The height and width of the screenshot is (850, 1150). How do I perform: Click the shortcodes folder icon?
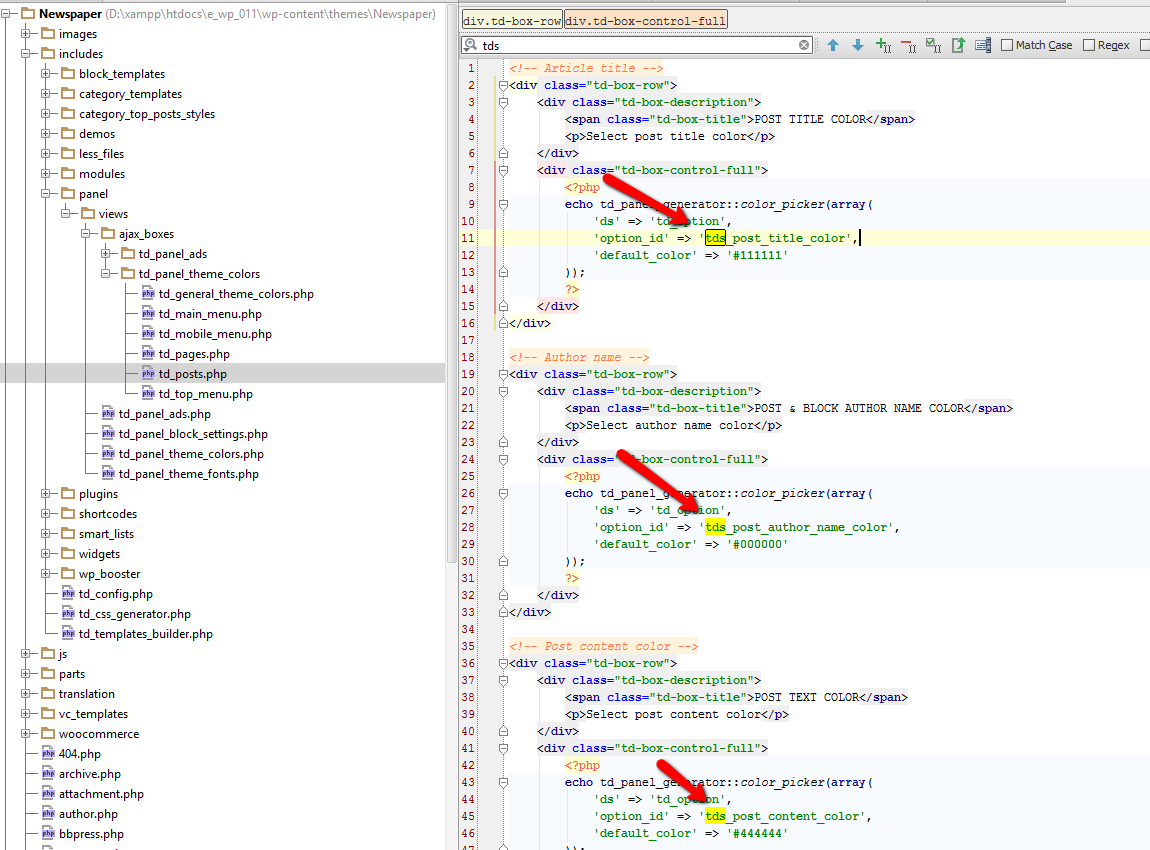(68, 513)
